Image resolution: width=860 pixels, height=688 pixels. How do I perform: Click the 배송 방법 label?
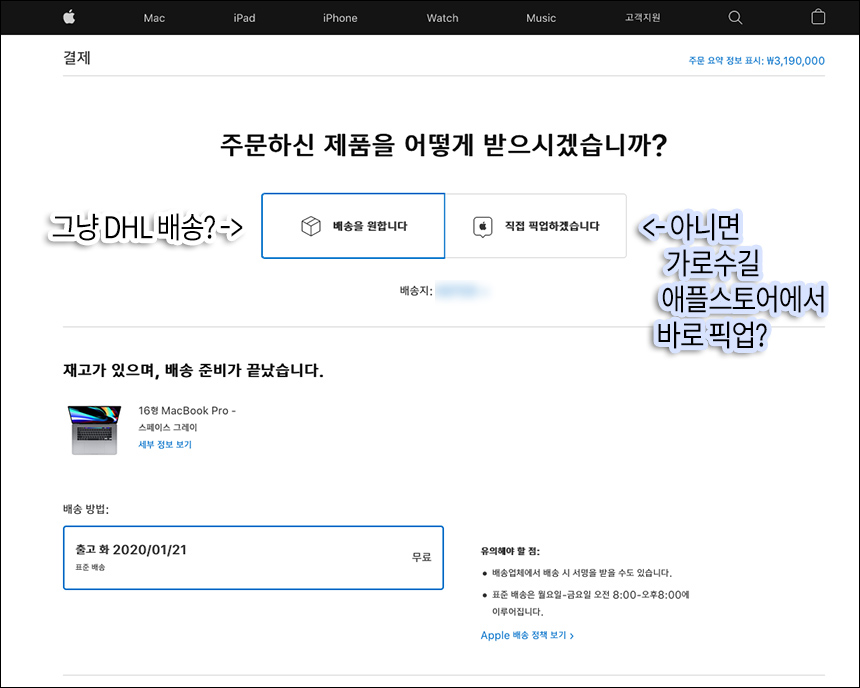86,509
